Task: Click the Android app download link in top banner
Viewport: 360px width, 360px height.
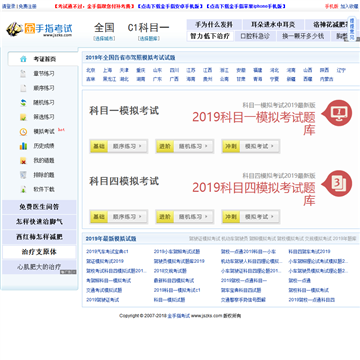Action: [x=170, y=6]
